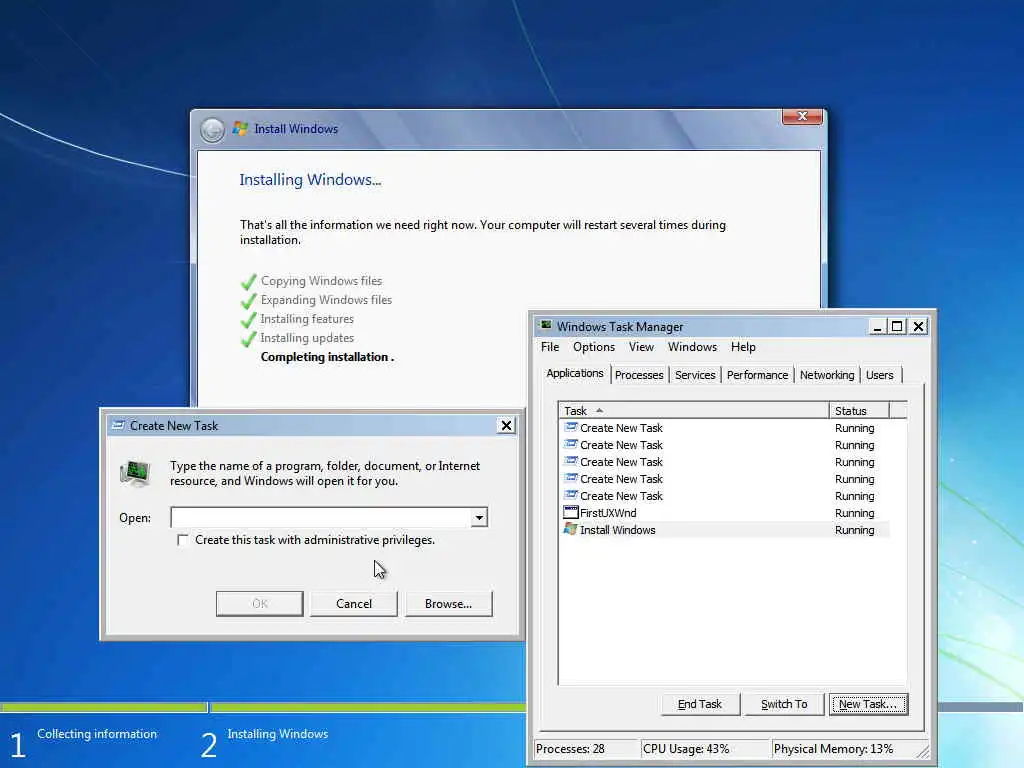1024x768 pixels.
Task: Close the Create New Task dialog
Action: click(x=506, y=425)
